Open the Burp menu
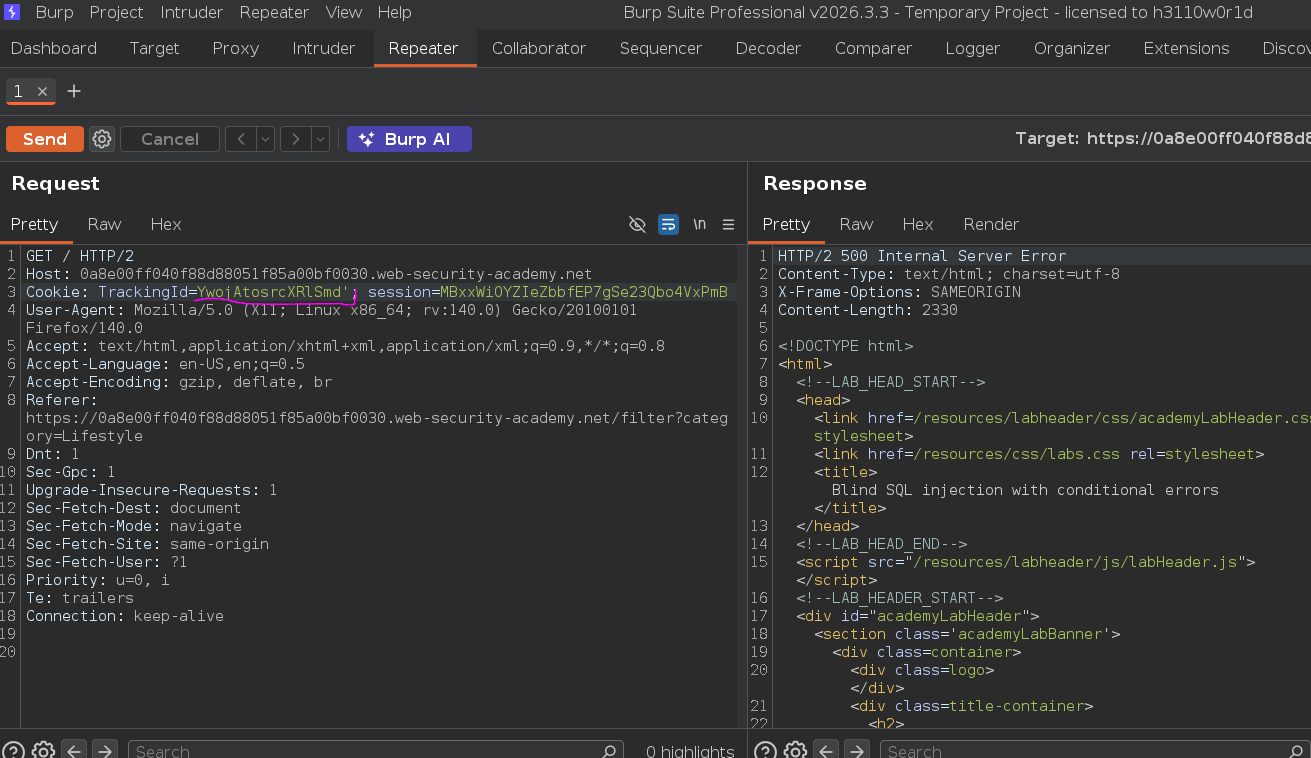 pyautogui.click(x=54, y=12)
